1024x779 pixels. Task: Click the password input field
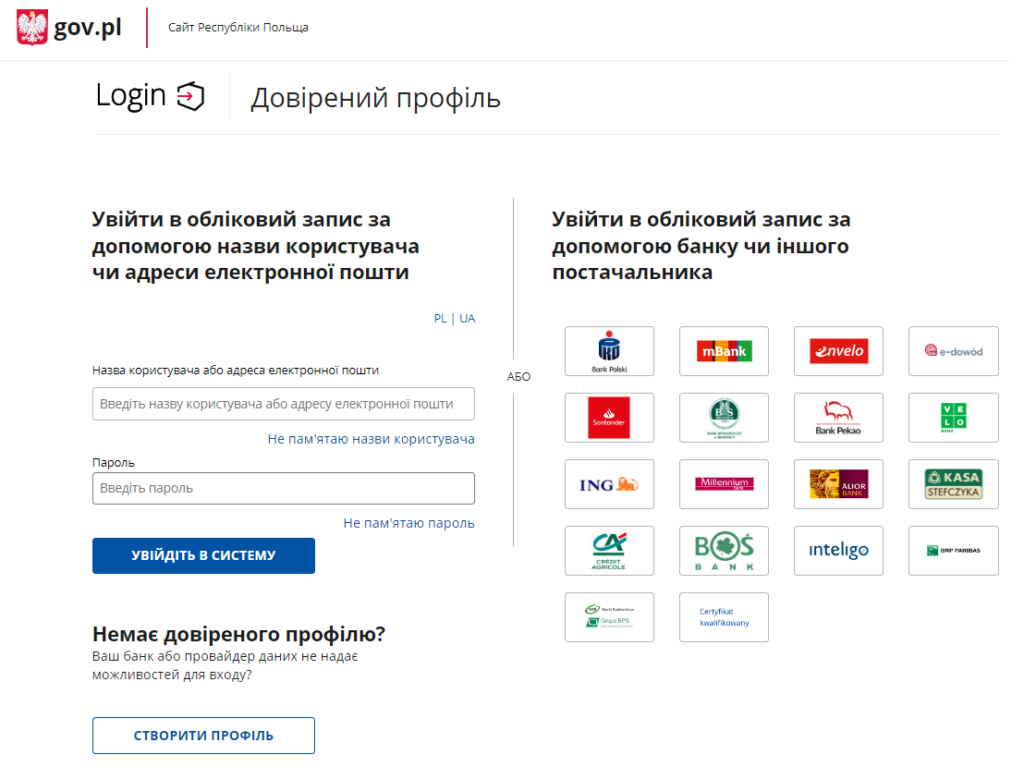point(284,488)
